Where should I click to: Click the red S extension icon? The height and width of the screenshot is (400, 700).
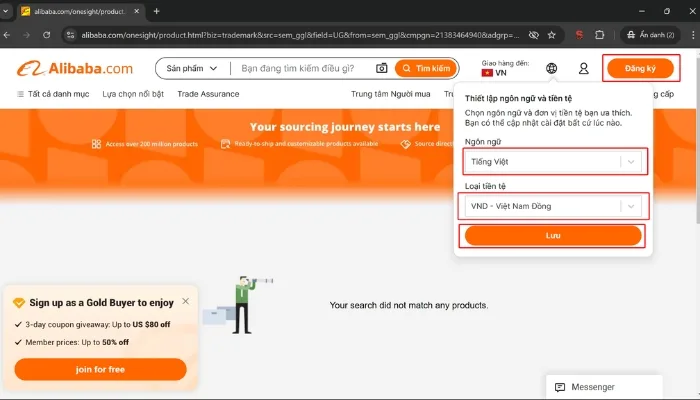[x=579, y=35]
